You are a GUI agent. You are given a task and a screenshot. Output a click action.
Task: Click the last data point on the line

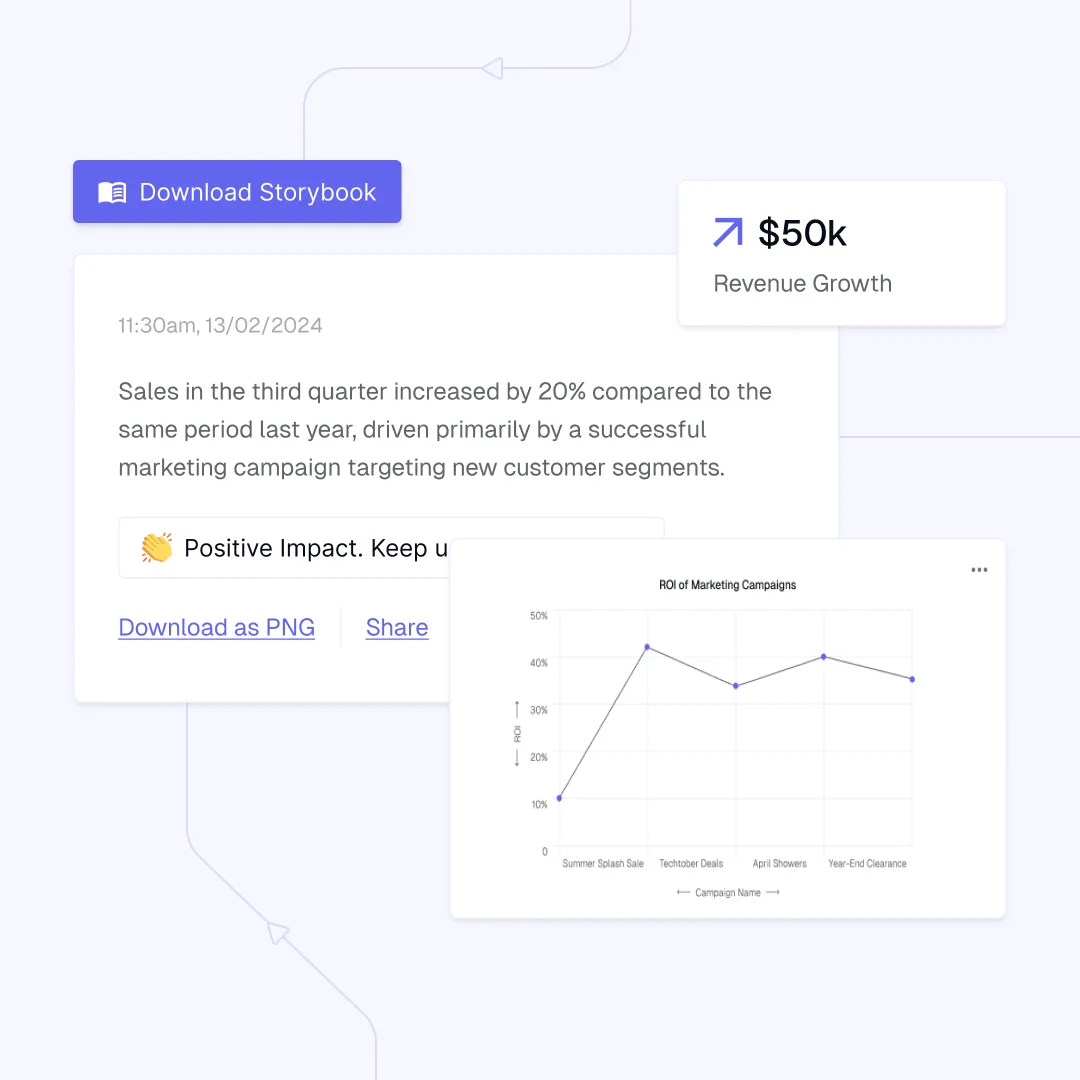click(912, 679)
